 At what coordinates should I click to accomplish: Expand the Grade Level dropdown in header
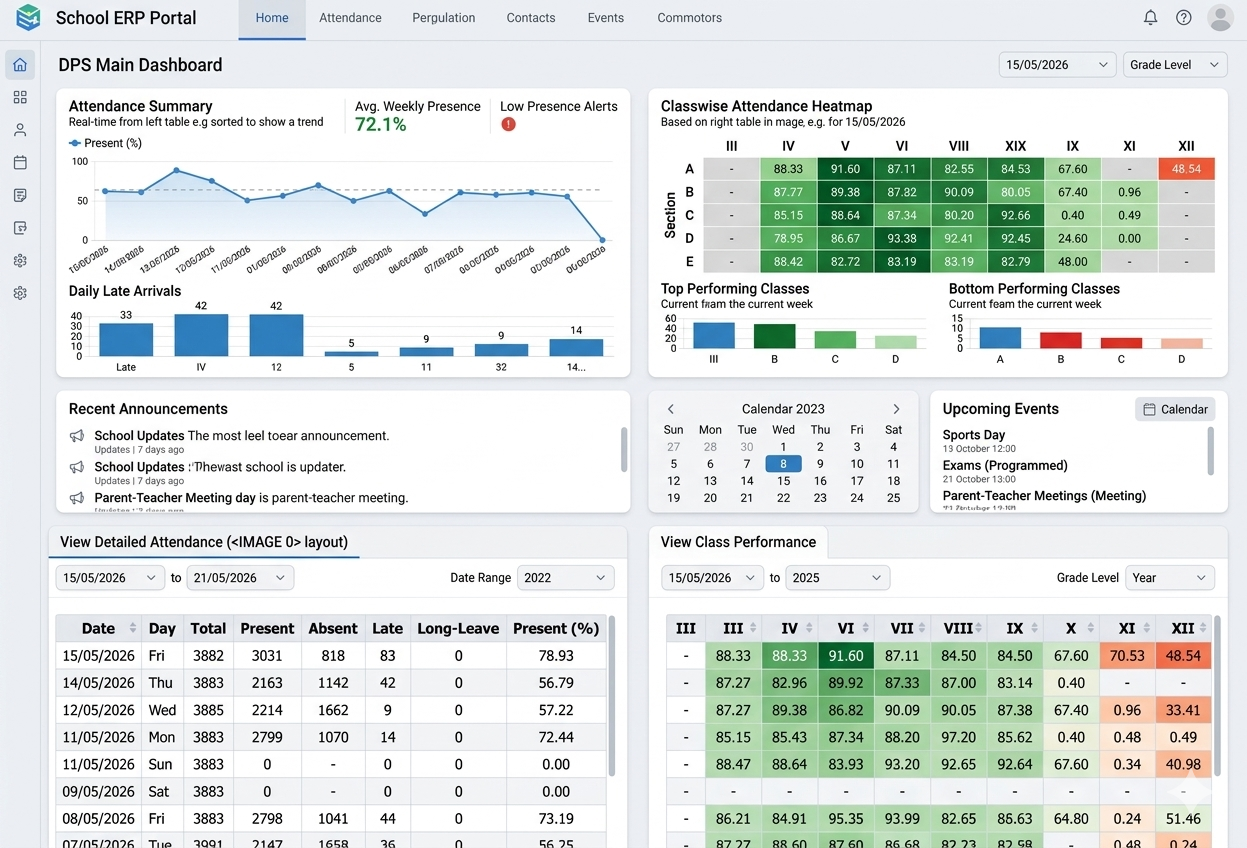(x=1175, y=64)
